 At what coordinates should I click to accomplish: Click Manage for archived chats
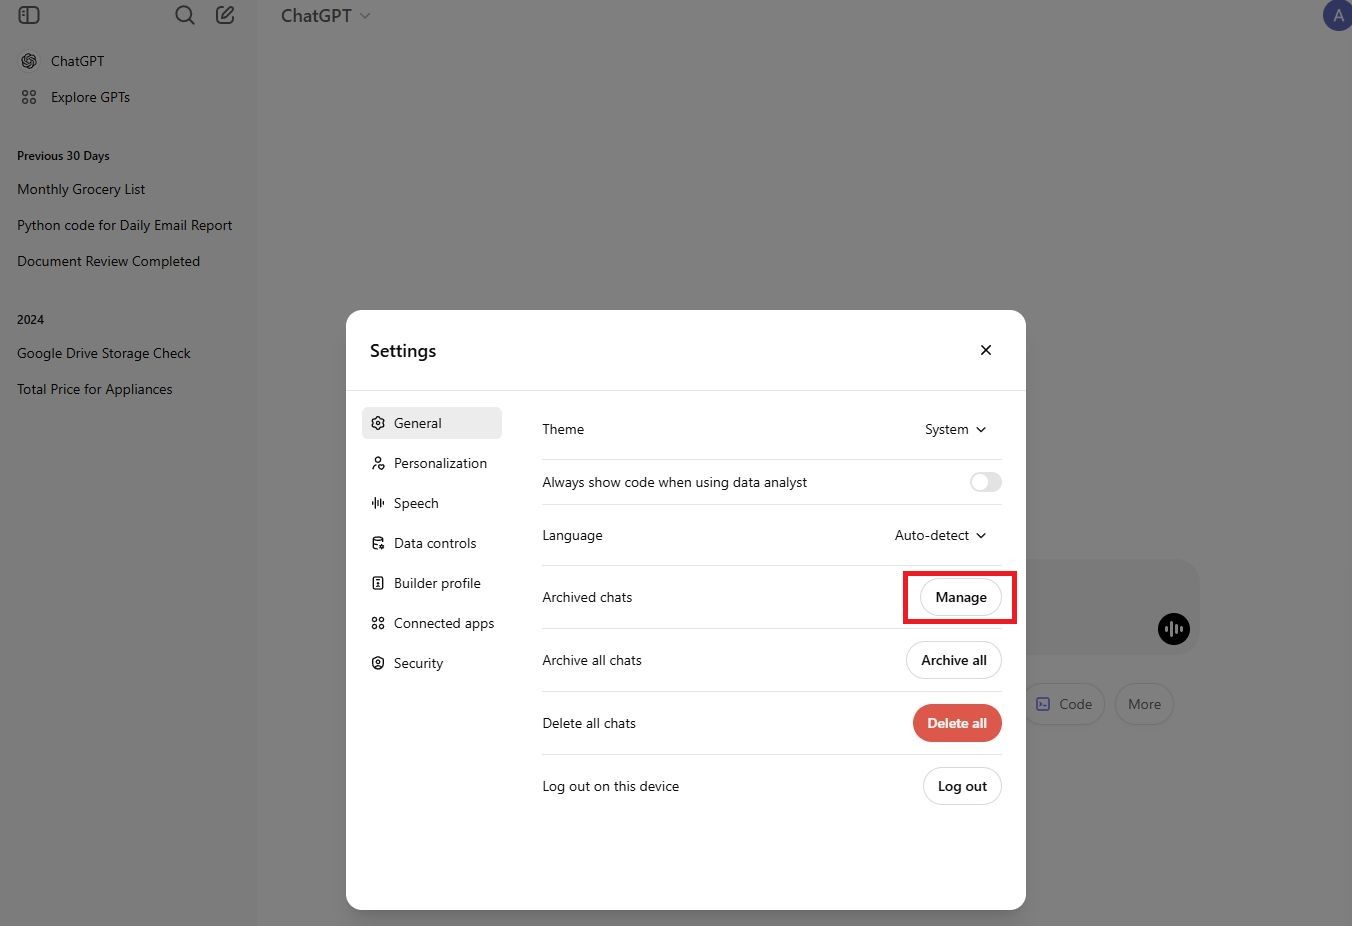(960, 597)
